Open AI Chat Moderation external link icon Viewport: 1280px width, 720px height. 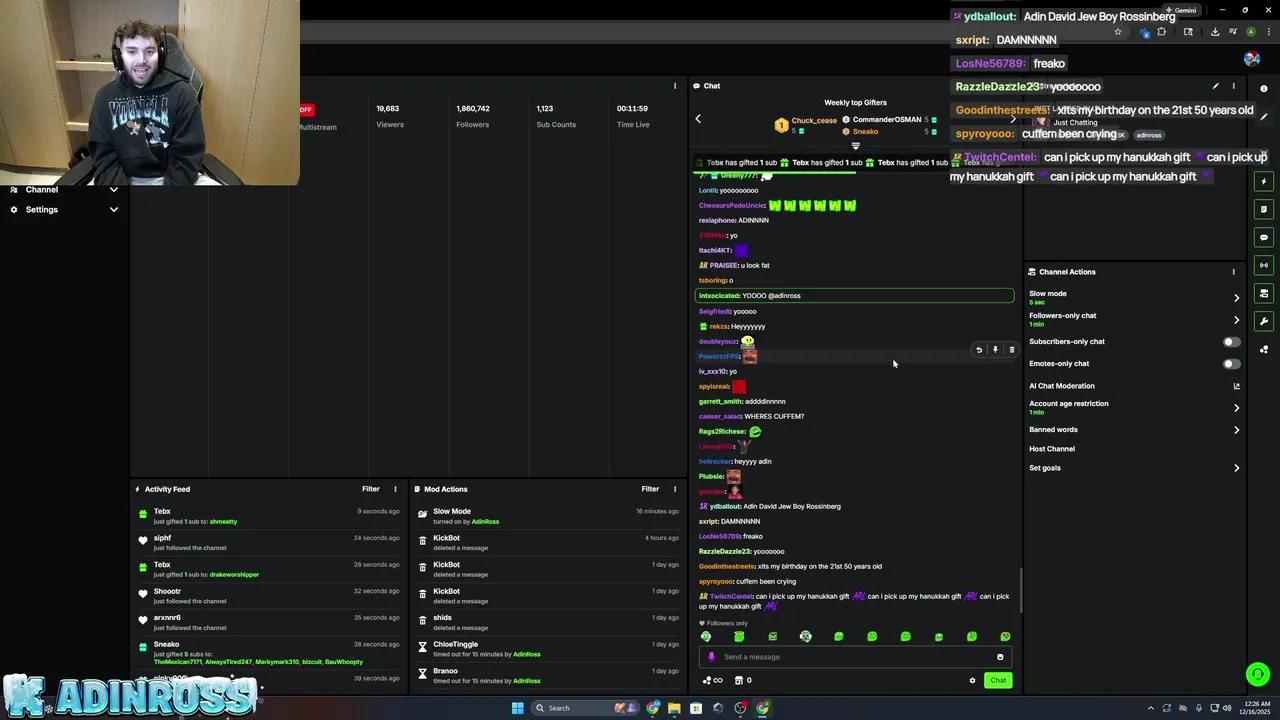pyautogui.click(x=1236, y=386)
